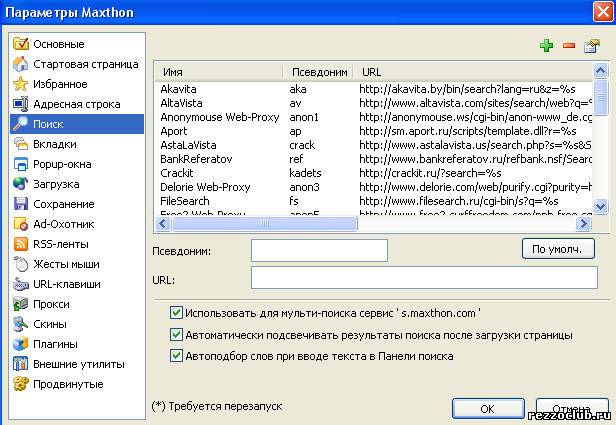This screenshot has width=616, height=425.
Task: Click the horizontal scrollbar thumb
Action: pyautogui.click(x=265, y=224)
